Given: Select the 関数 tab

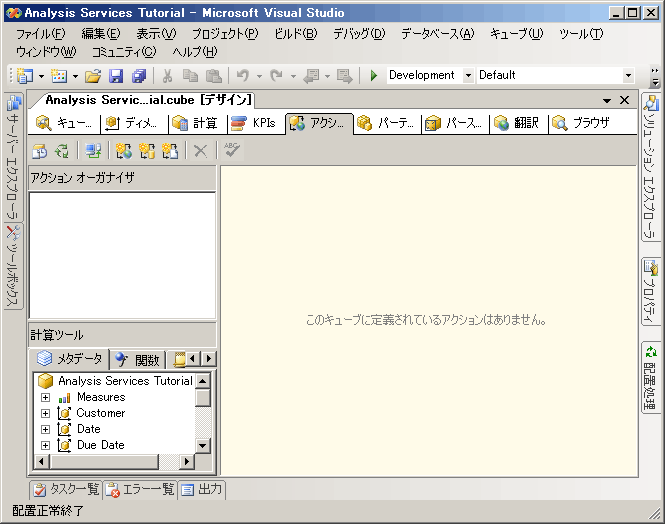Looking at the screenshot, I should 137,360.
